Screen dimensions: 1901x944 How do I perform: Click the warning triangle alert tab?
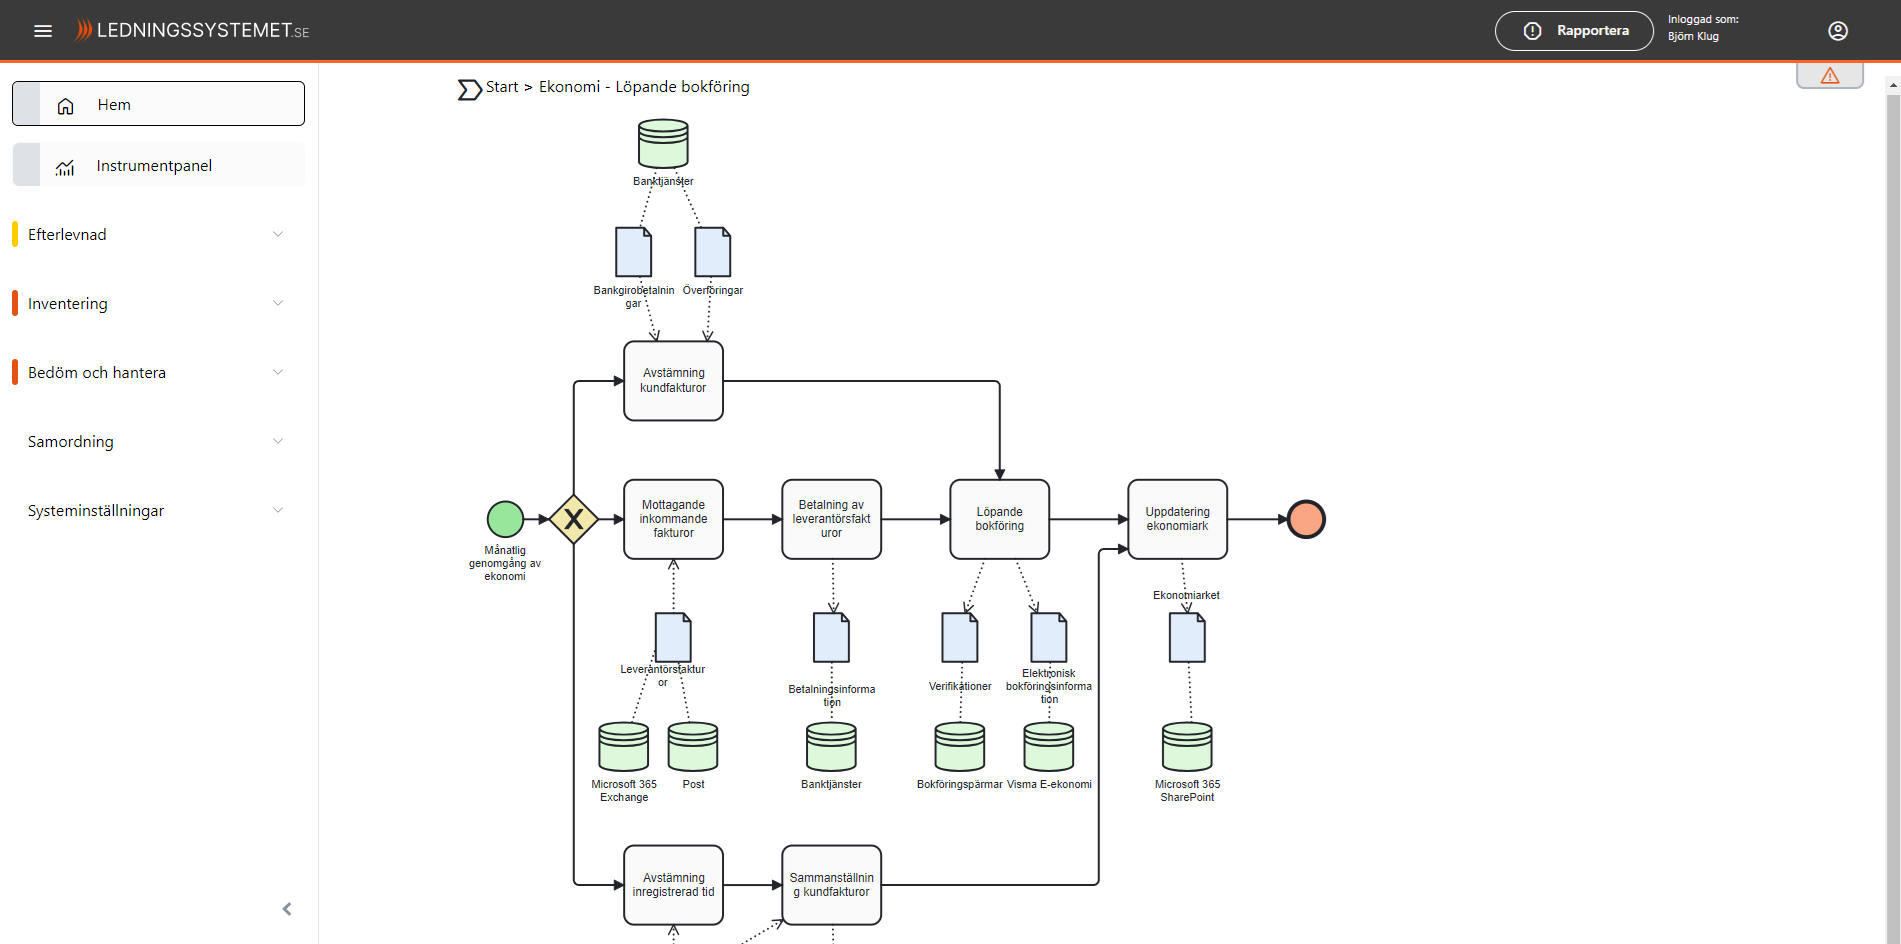(1829, 76)
